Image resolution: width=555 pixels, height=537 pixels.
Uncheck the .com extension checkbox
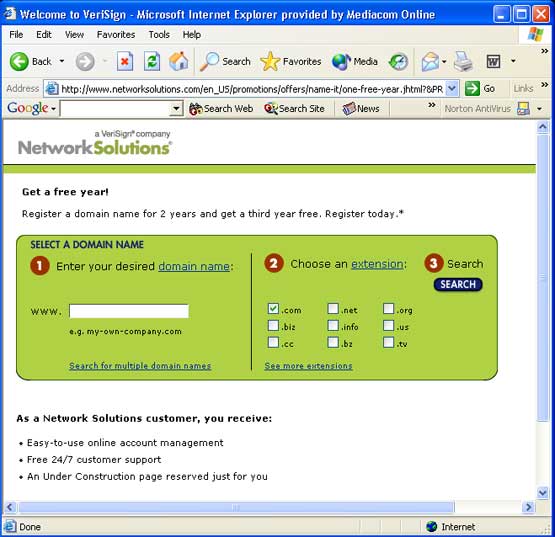[273, 309]
